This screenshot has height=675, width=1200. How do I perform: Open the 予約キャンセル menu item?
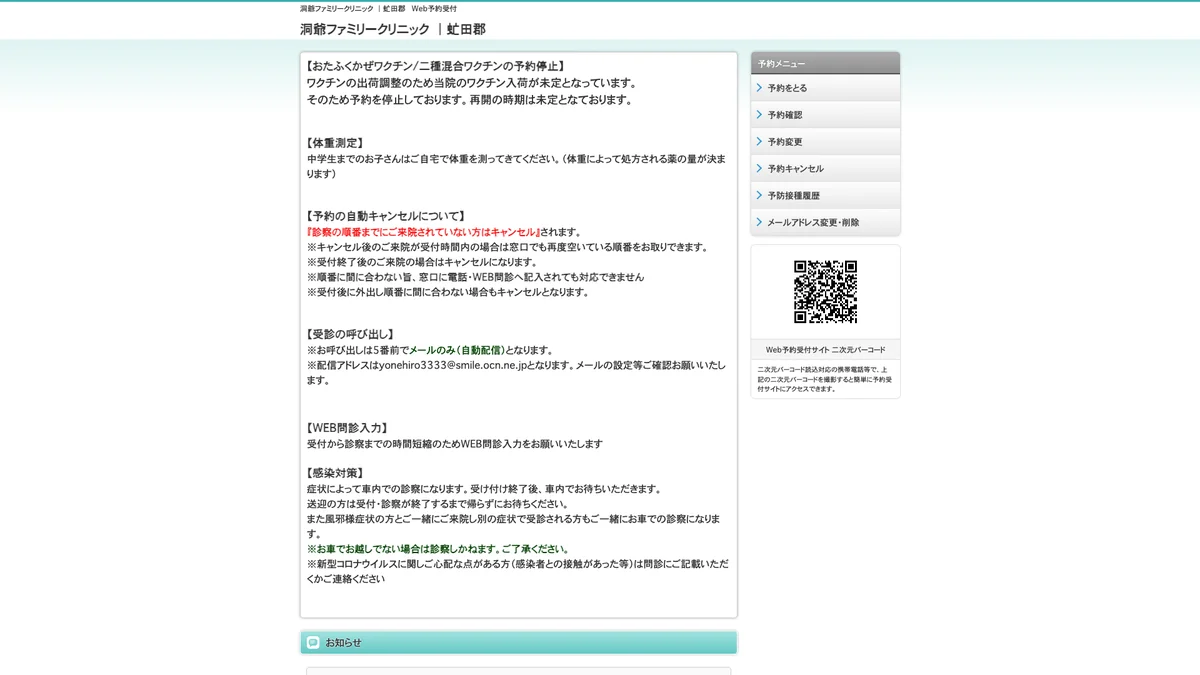[x=825, y=169]
